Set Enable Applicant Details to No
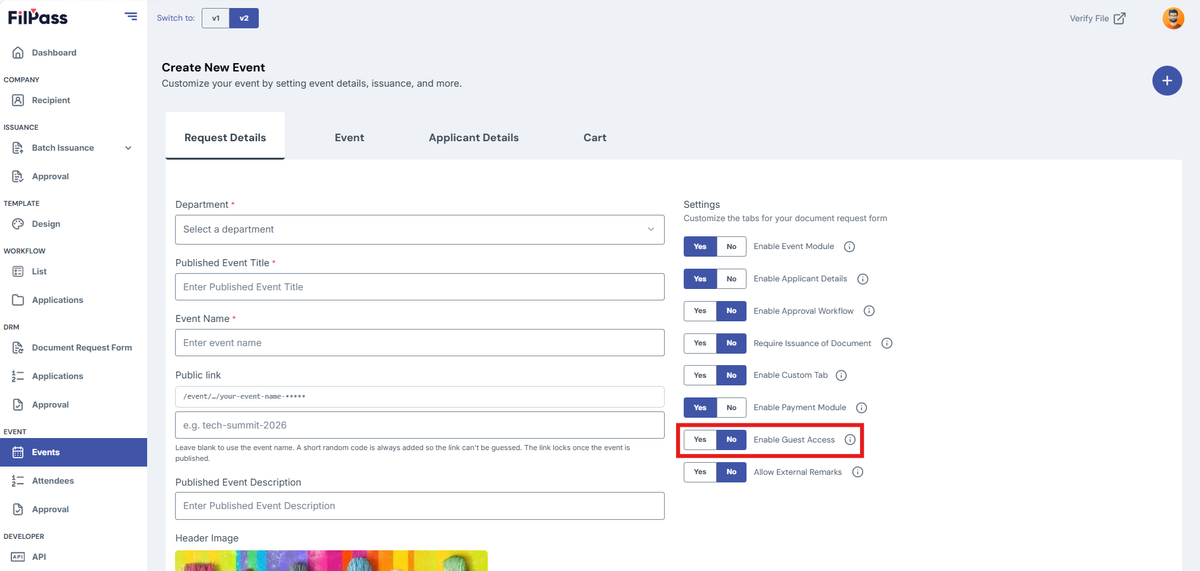 click(x=731, y=279)
